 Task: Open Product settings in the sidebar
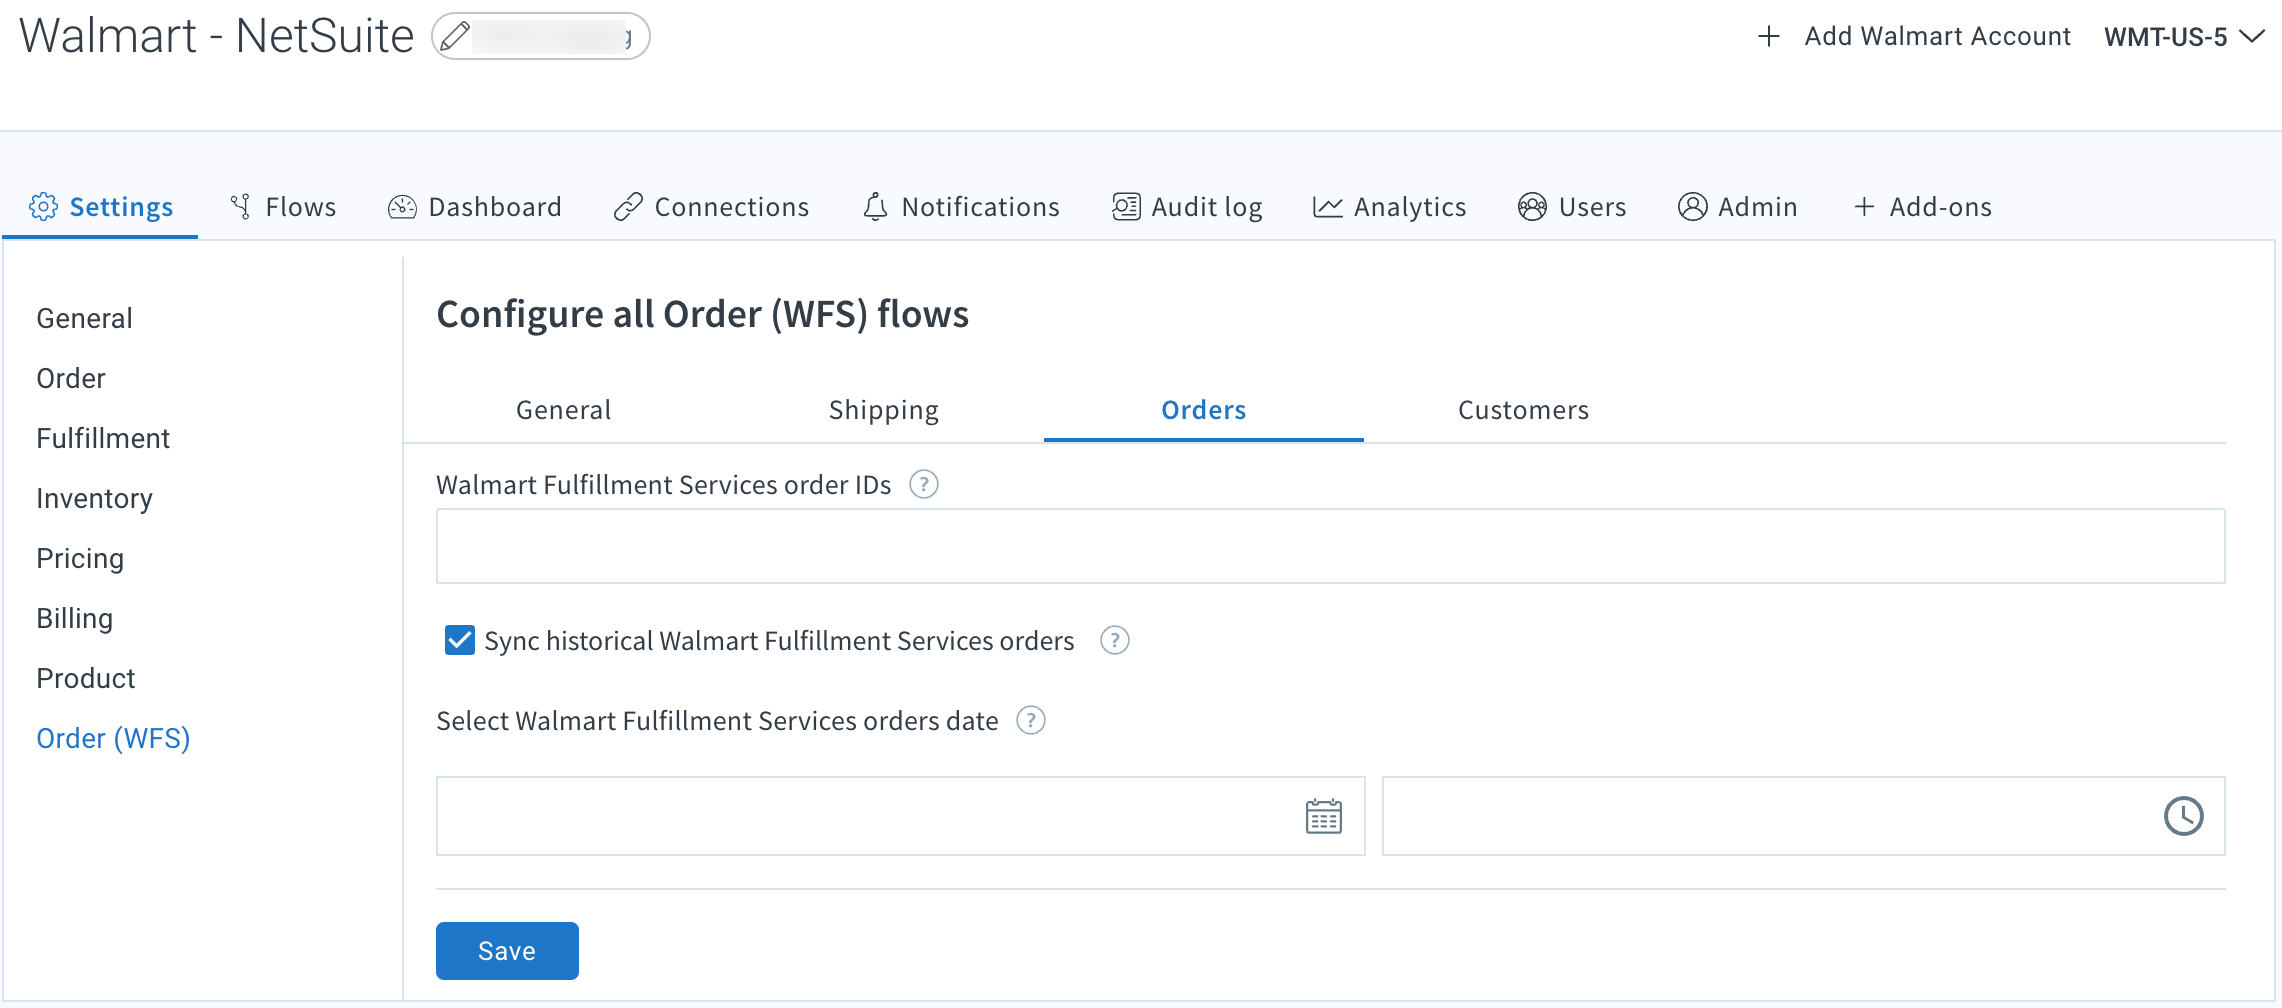85,678
